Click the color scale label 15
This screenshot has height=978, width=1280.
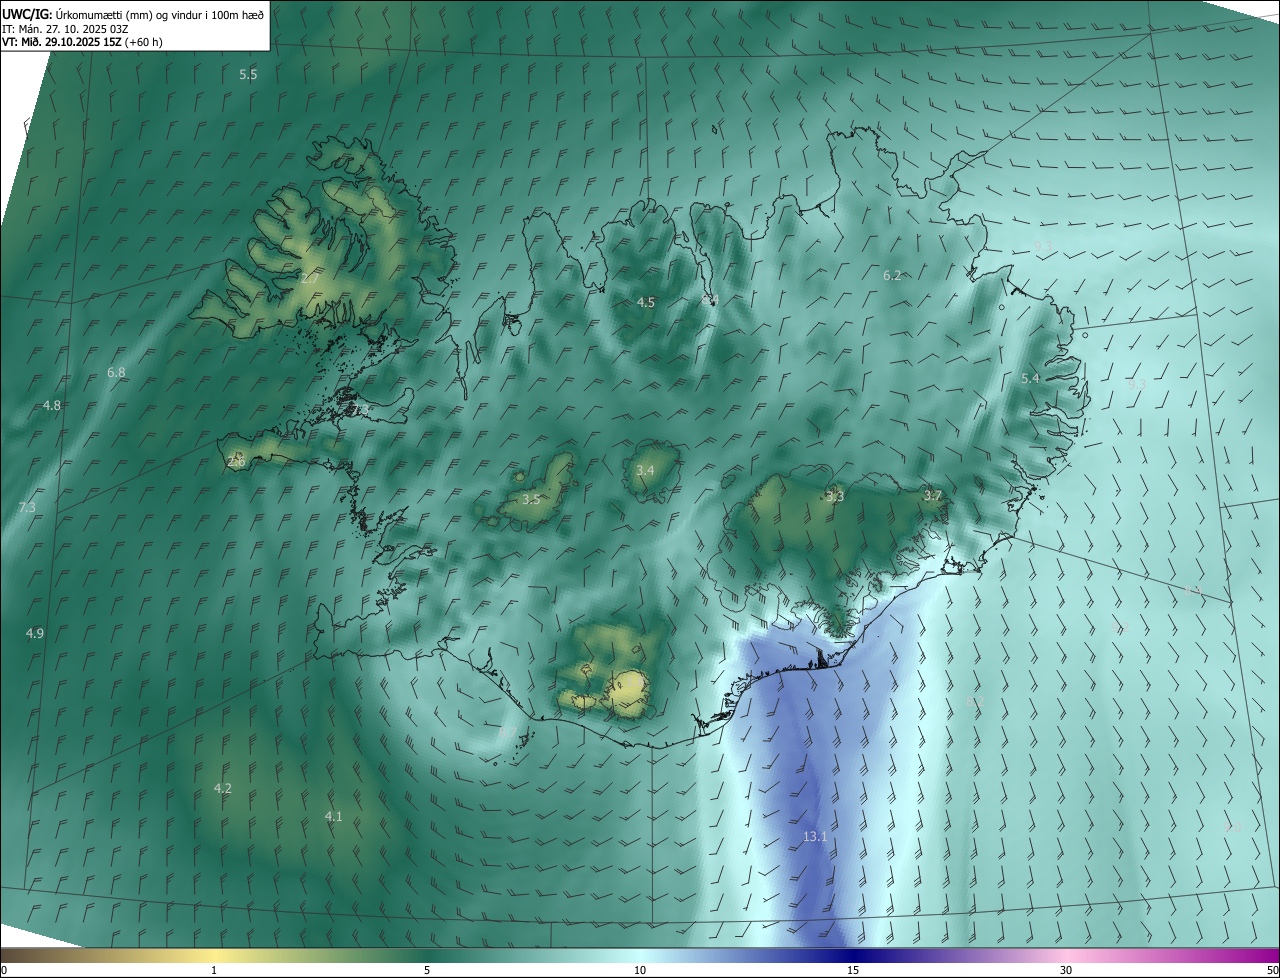[853, 970]
